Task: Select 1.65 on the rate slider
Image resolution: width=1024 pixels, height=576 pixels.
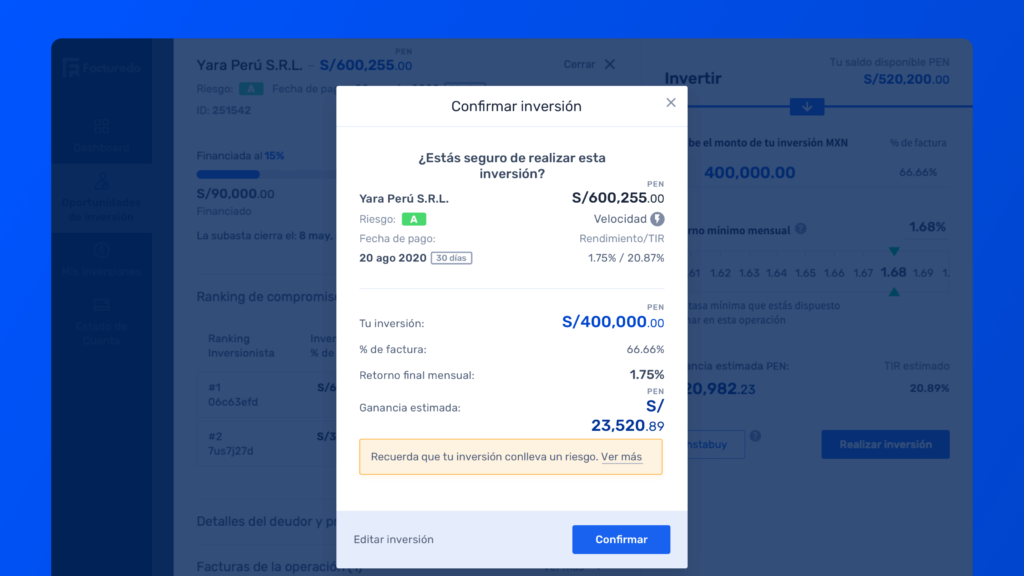Action: (805, 273)
